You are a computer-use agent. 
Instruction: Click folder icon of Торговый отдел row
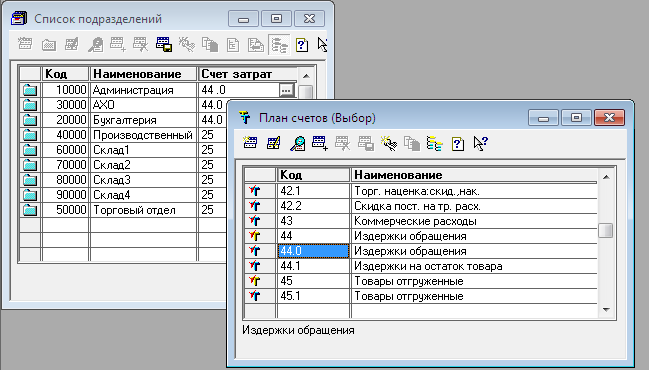[30, 210]
